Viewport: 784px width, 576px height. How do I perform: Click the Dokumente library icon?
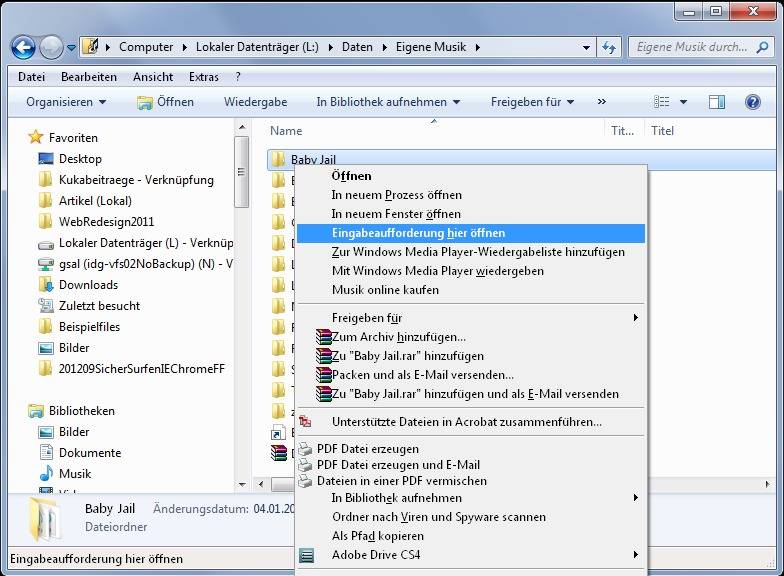tap(46, 452)
